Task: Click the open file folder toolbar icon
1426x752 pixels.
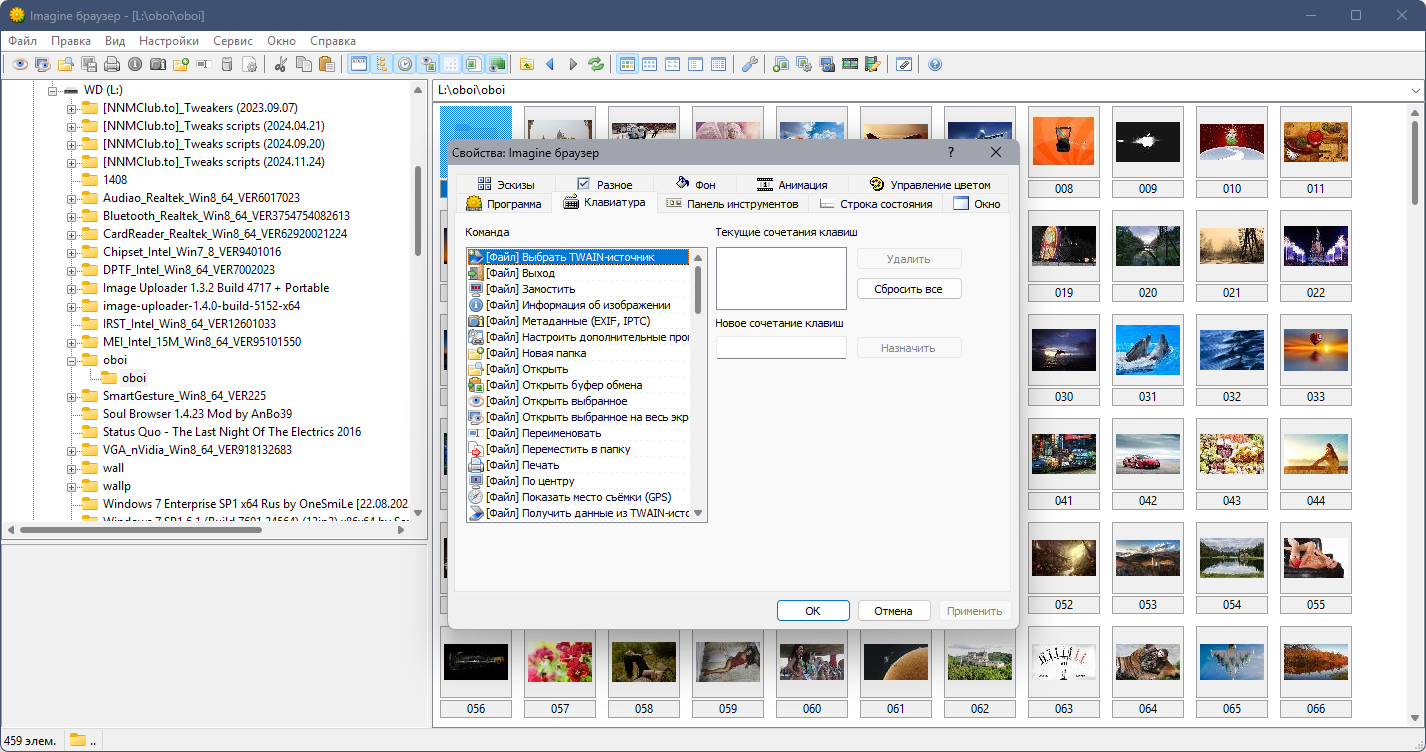Action: 65,65
